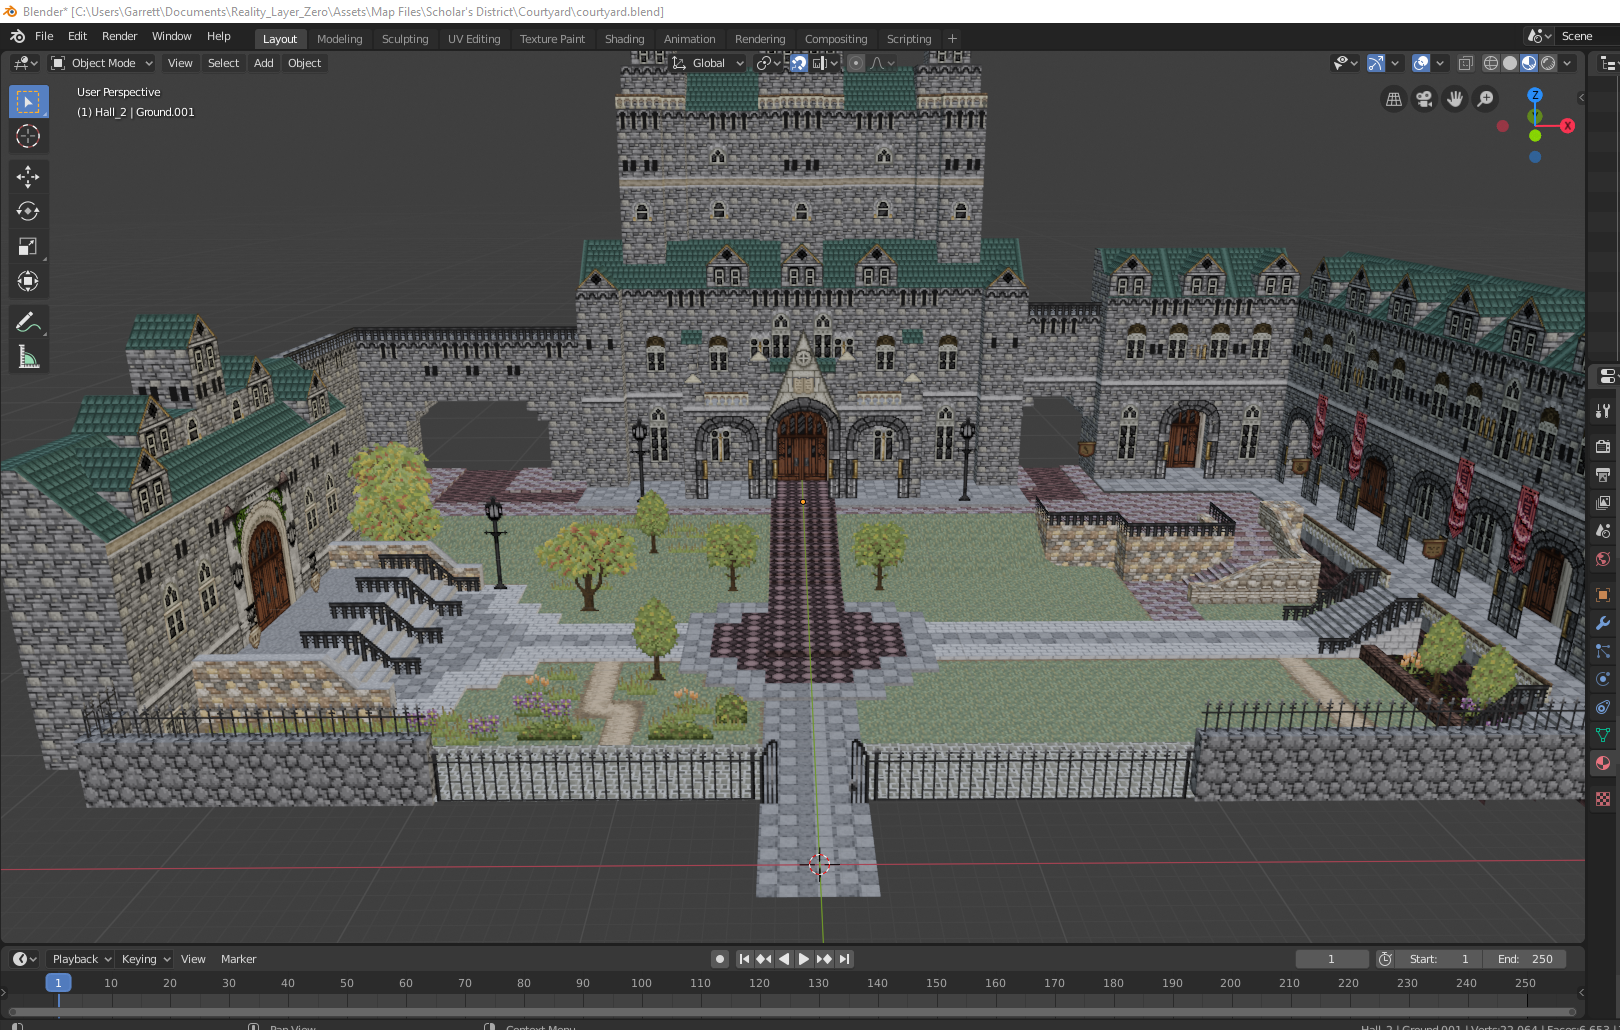Toggle snapping magnet button

click(798, 63)
